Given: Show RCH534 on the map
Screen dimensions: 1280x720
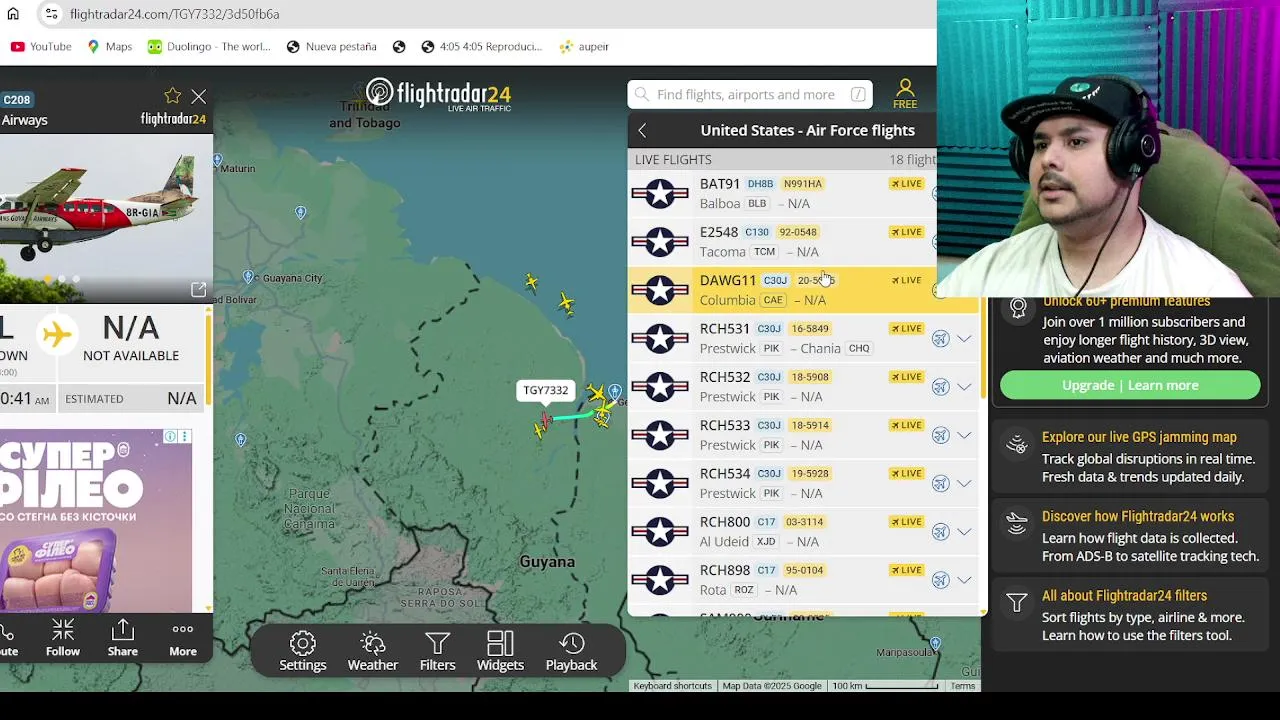Looking at the screenshot, I should tap(940, 483).
